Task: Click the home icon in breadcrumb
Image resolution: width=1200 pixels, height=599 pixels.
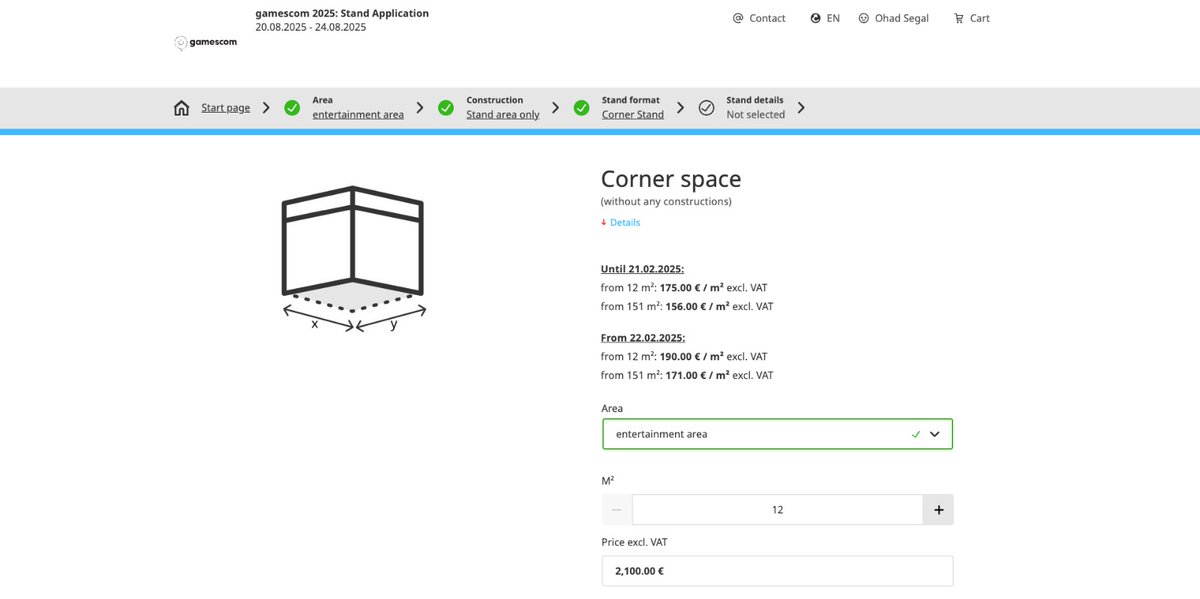Action: pos(181,108)
